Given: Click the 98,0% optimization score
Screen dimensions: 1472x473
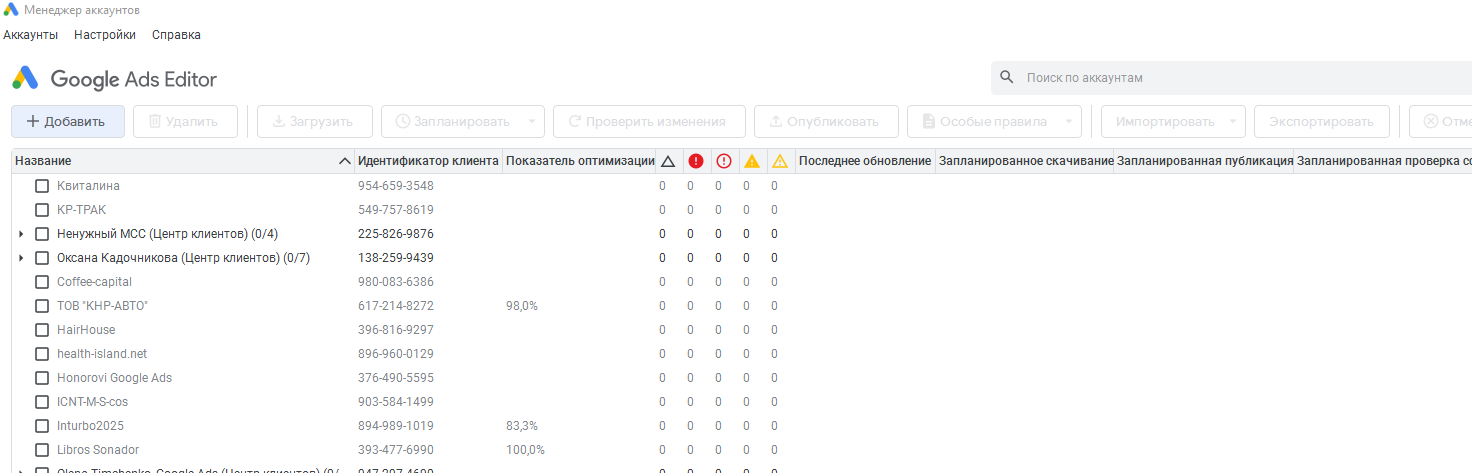Looking at the screenshot, I should tap(522, 306).
